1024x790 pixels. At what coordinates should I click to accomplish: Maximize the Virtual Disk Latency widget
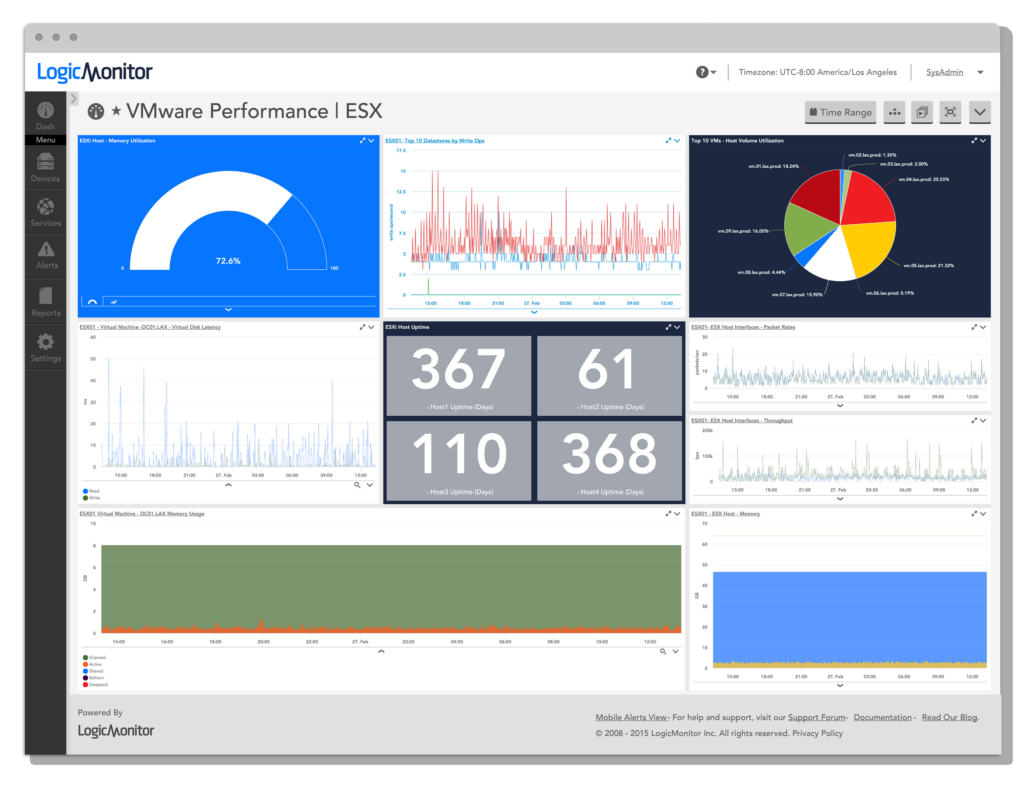pyautogui.click(x=362, y=327)
